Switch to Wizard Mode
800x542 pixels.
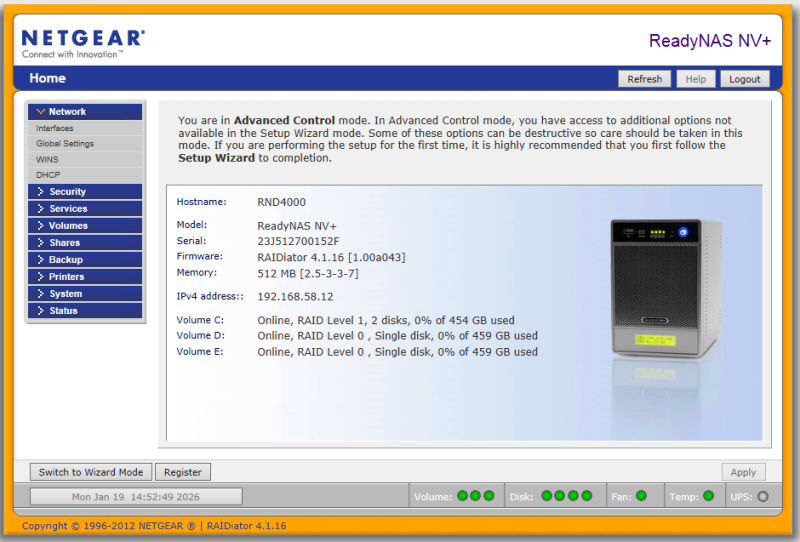91,472
